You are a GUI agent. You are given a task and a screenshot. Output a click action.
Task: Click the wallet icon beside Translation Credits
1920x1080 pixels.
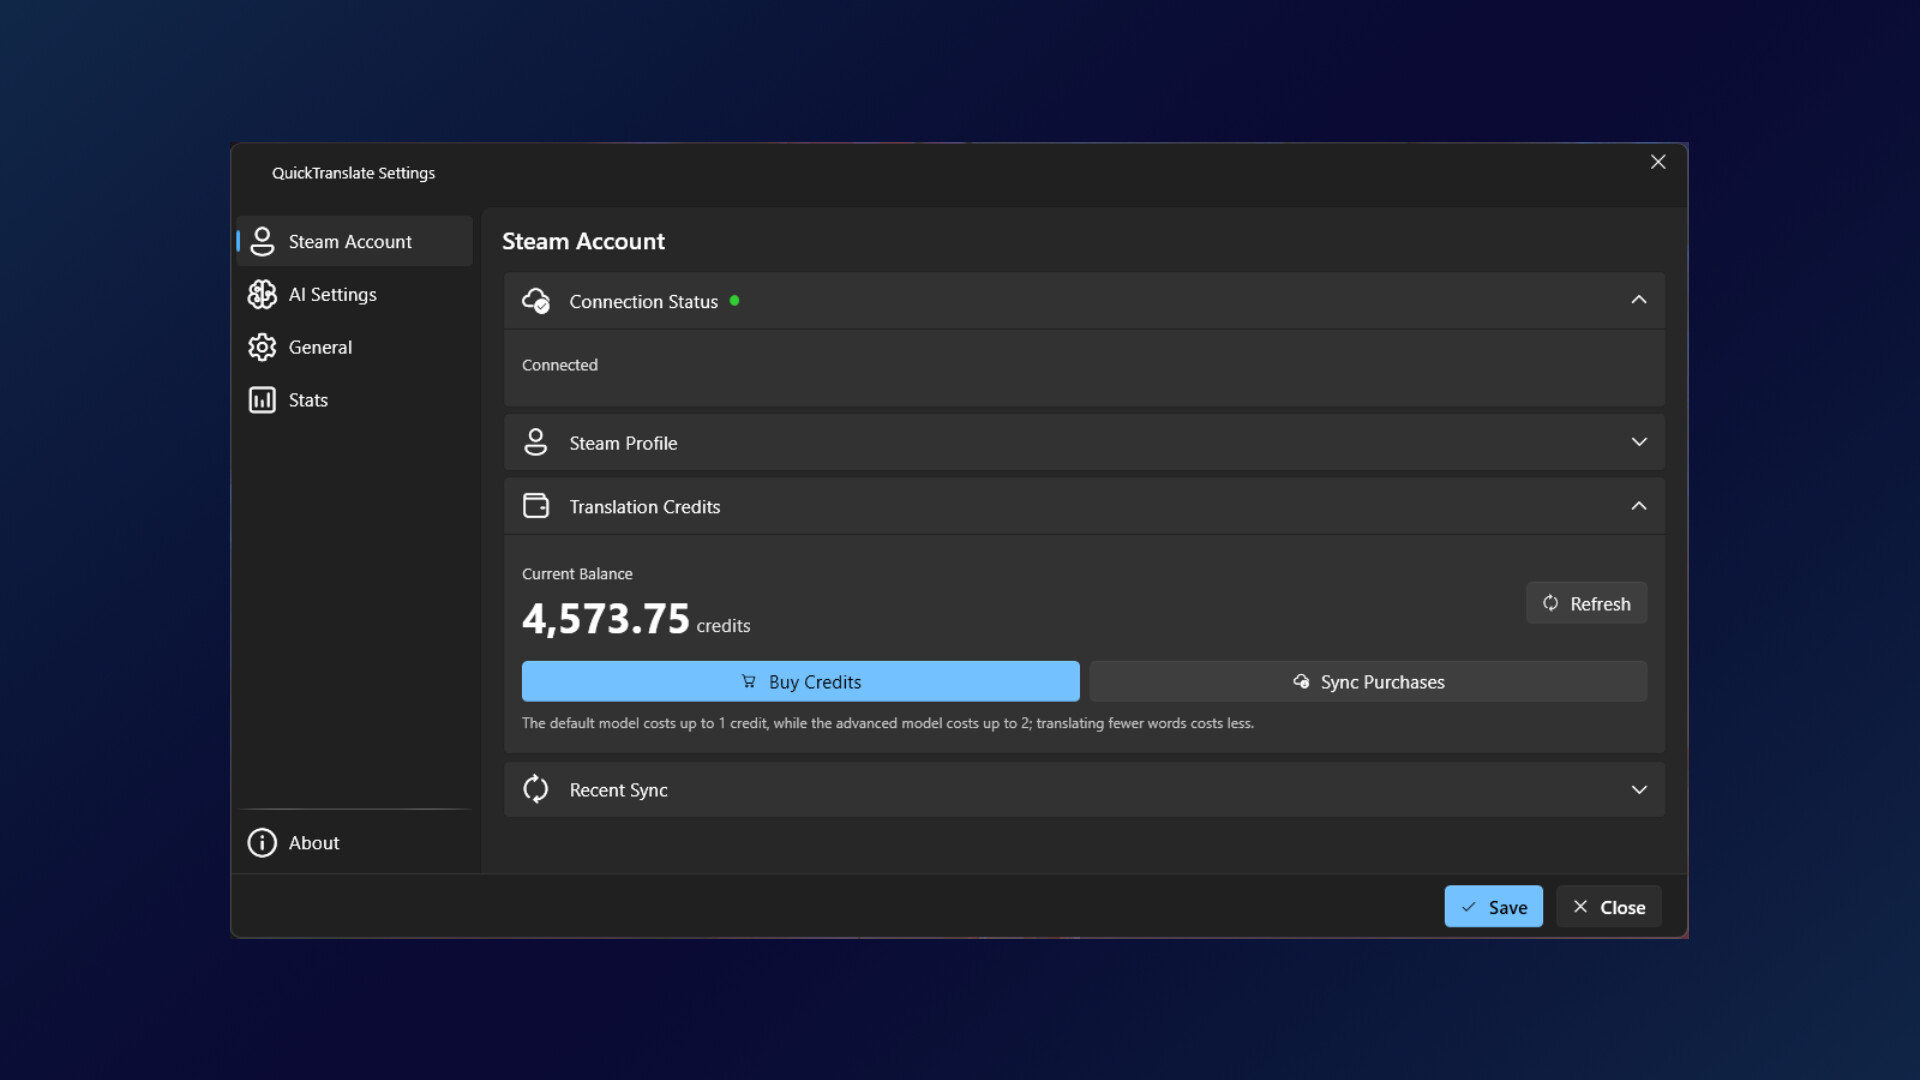tap(536, 506)
